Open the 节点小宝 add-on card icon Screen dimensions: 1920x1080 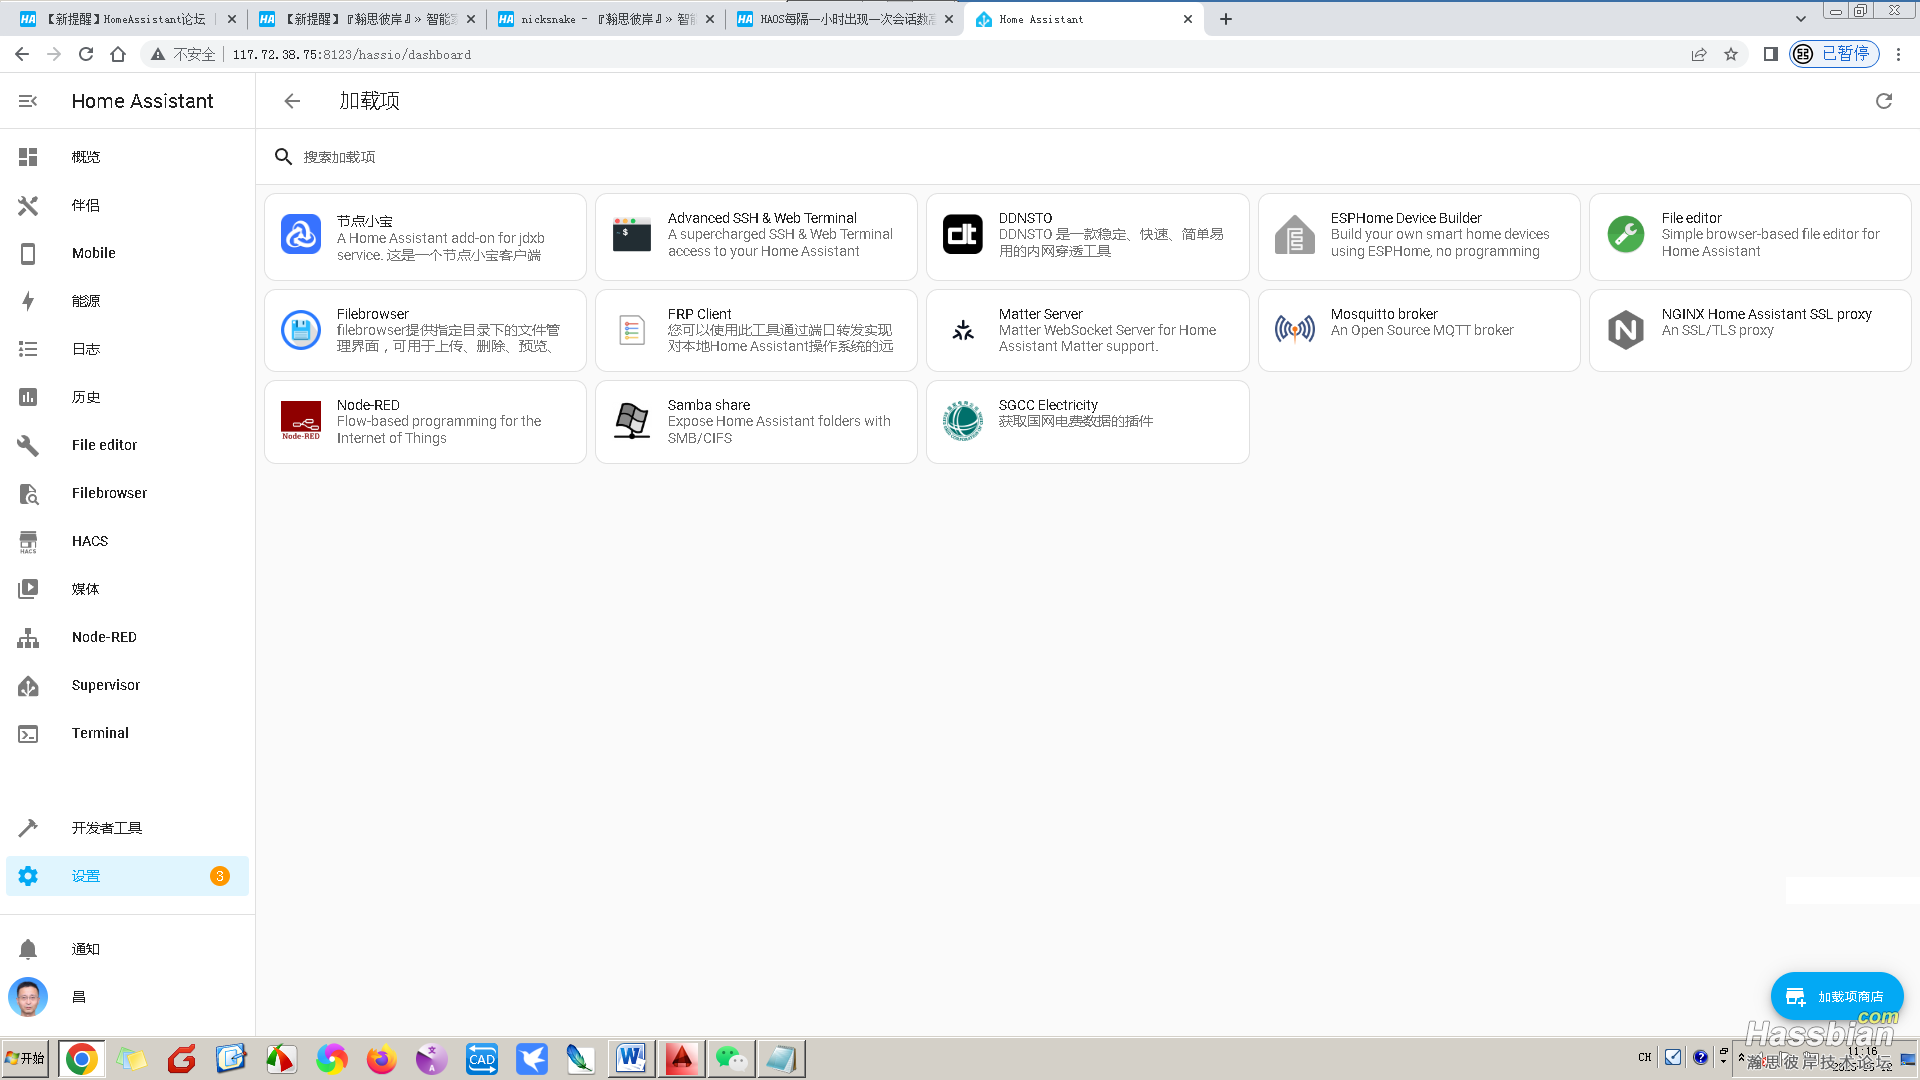301,235
